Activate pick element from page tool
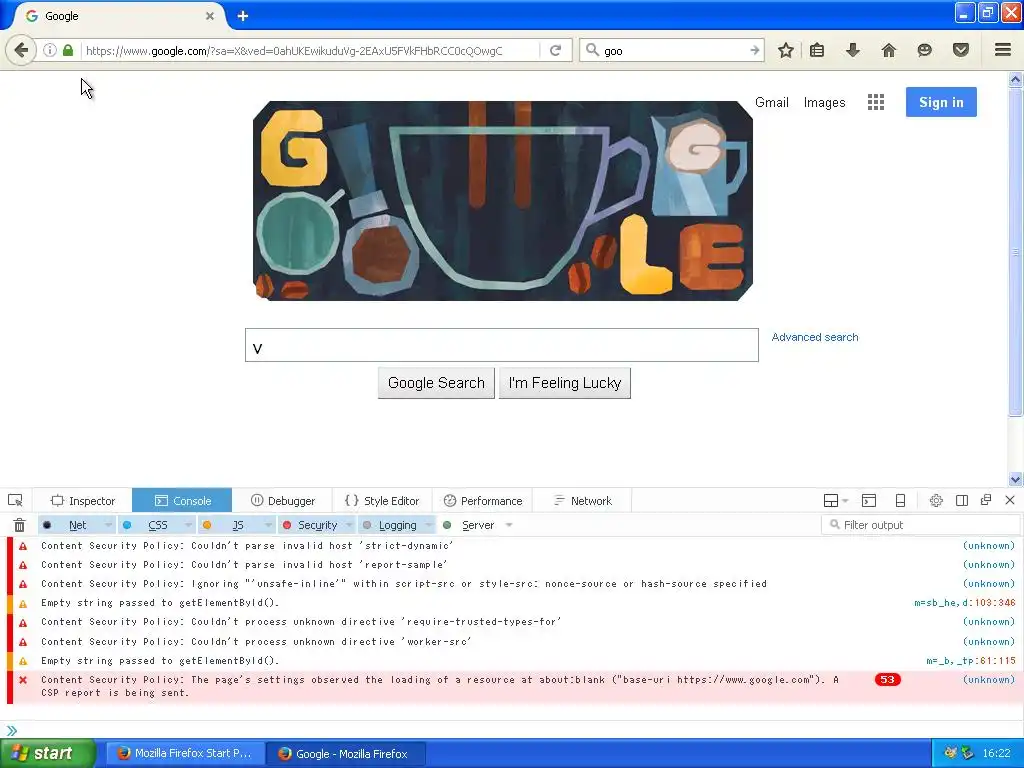The width and height of the screenshot is (1024, 768). click(15, 501)
